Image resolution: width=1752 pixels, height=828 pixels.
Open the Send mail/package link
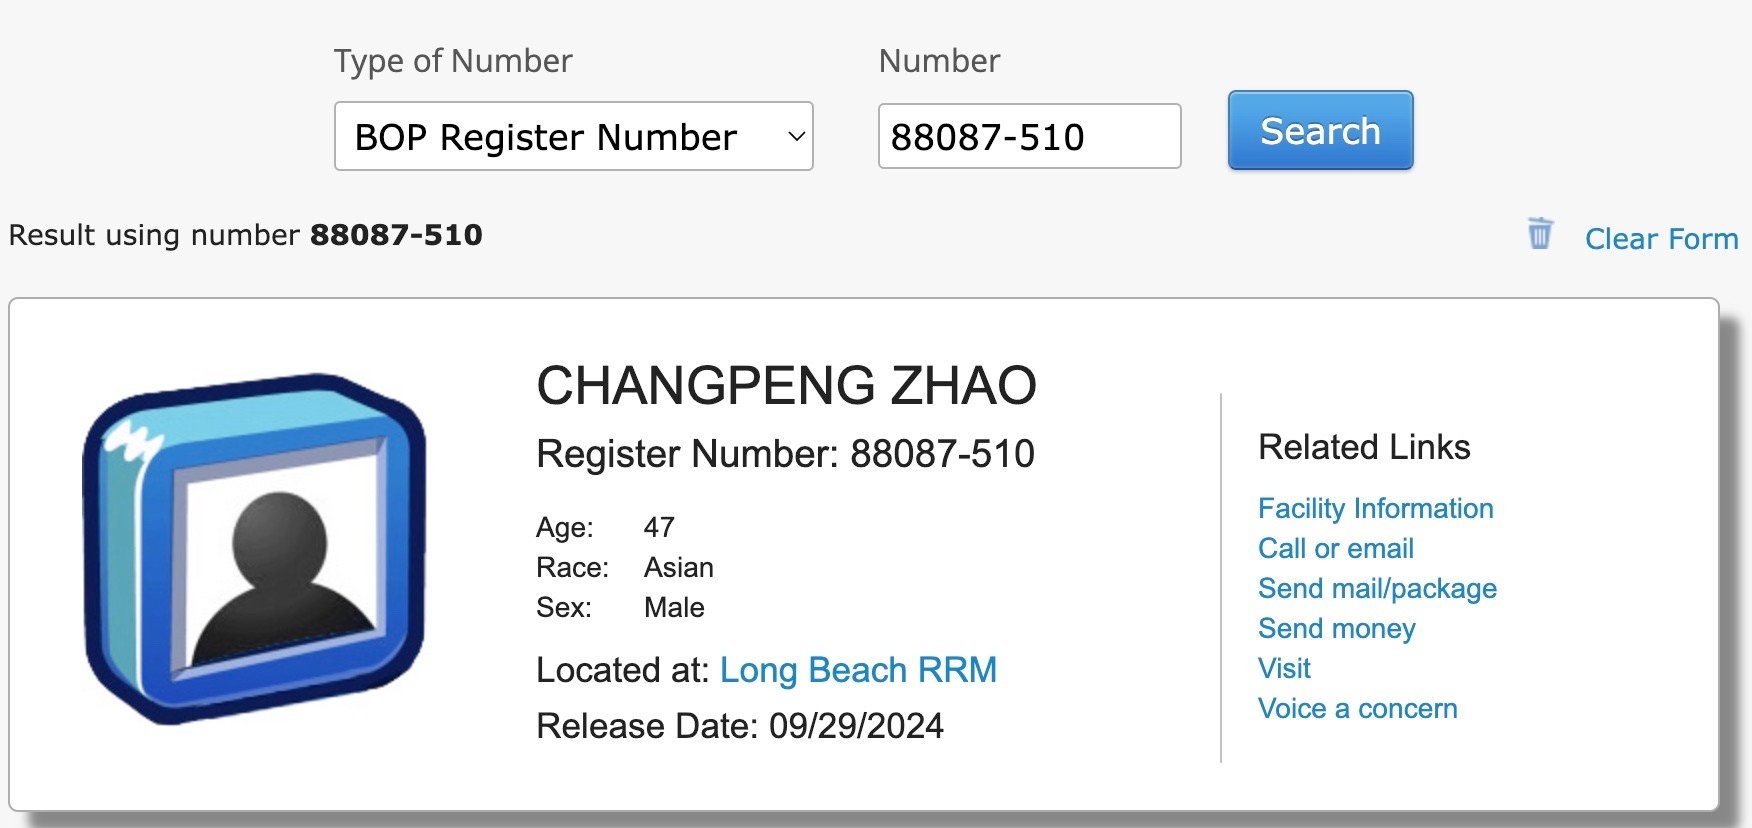[x=1377, y=588]
